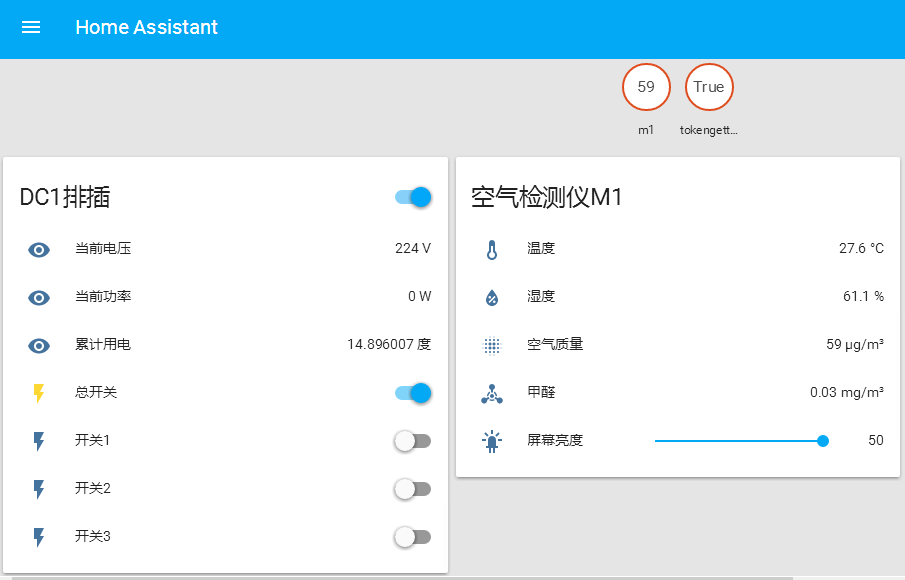
Task: Open the 当前电压 entity label
Action: tap(103, 249)
